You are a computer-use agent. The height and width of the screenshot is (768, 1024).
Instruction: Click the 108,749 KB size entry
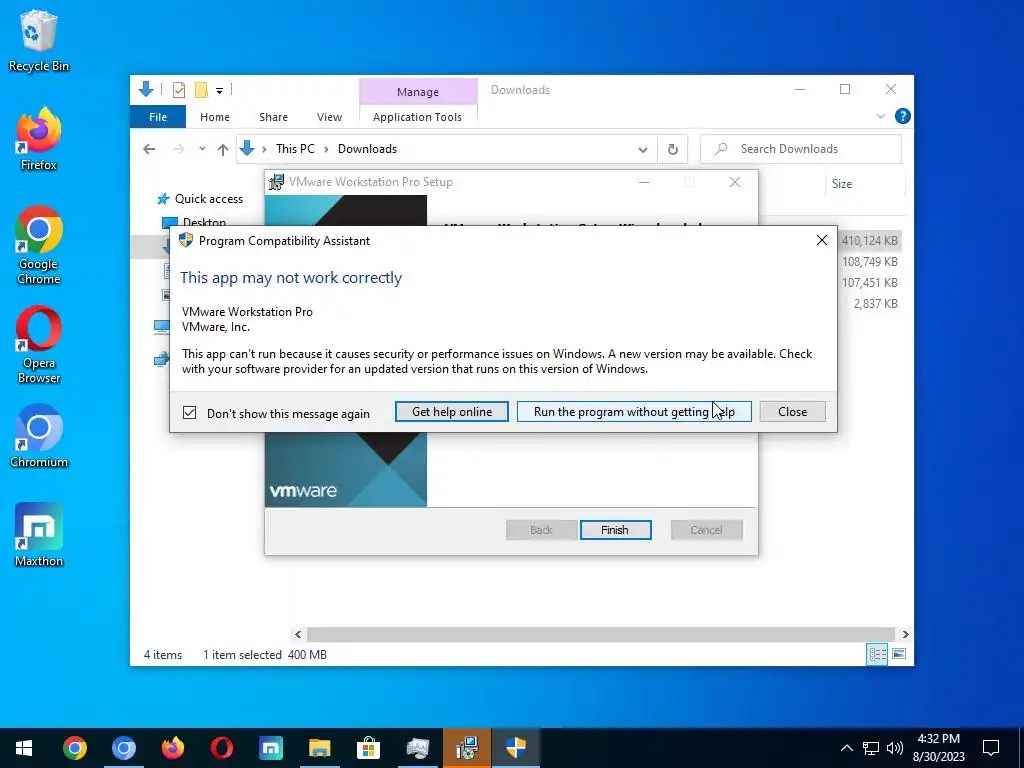tap(869, 261)
